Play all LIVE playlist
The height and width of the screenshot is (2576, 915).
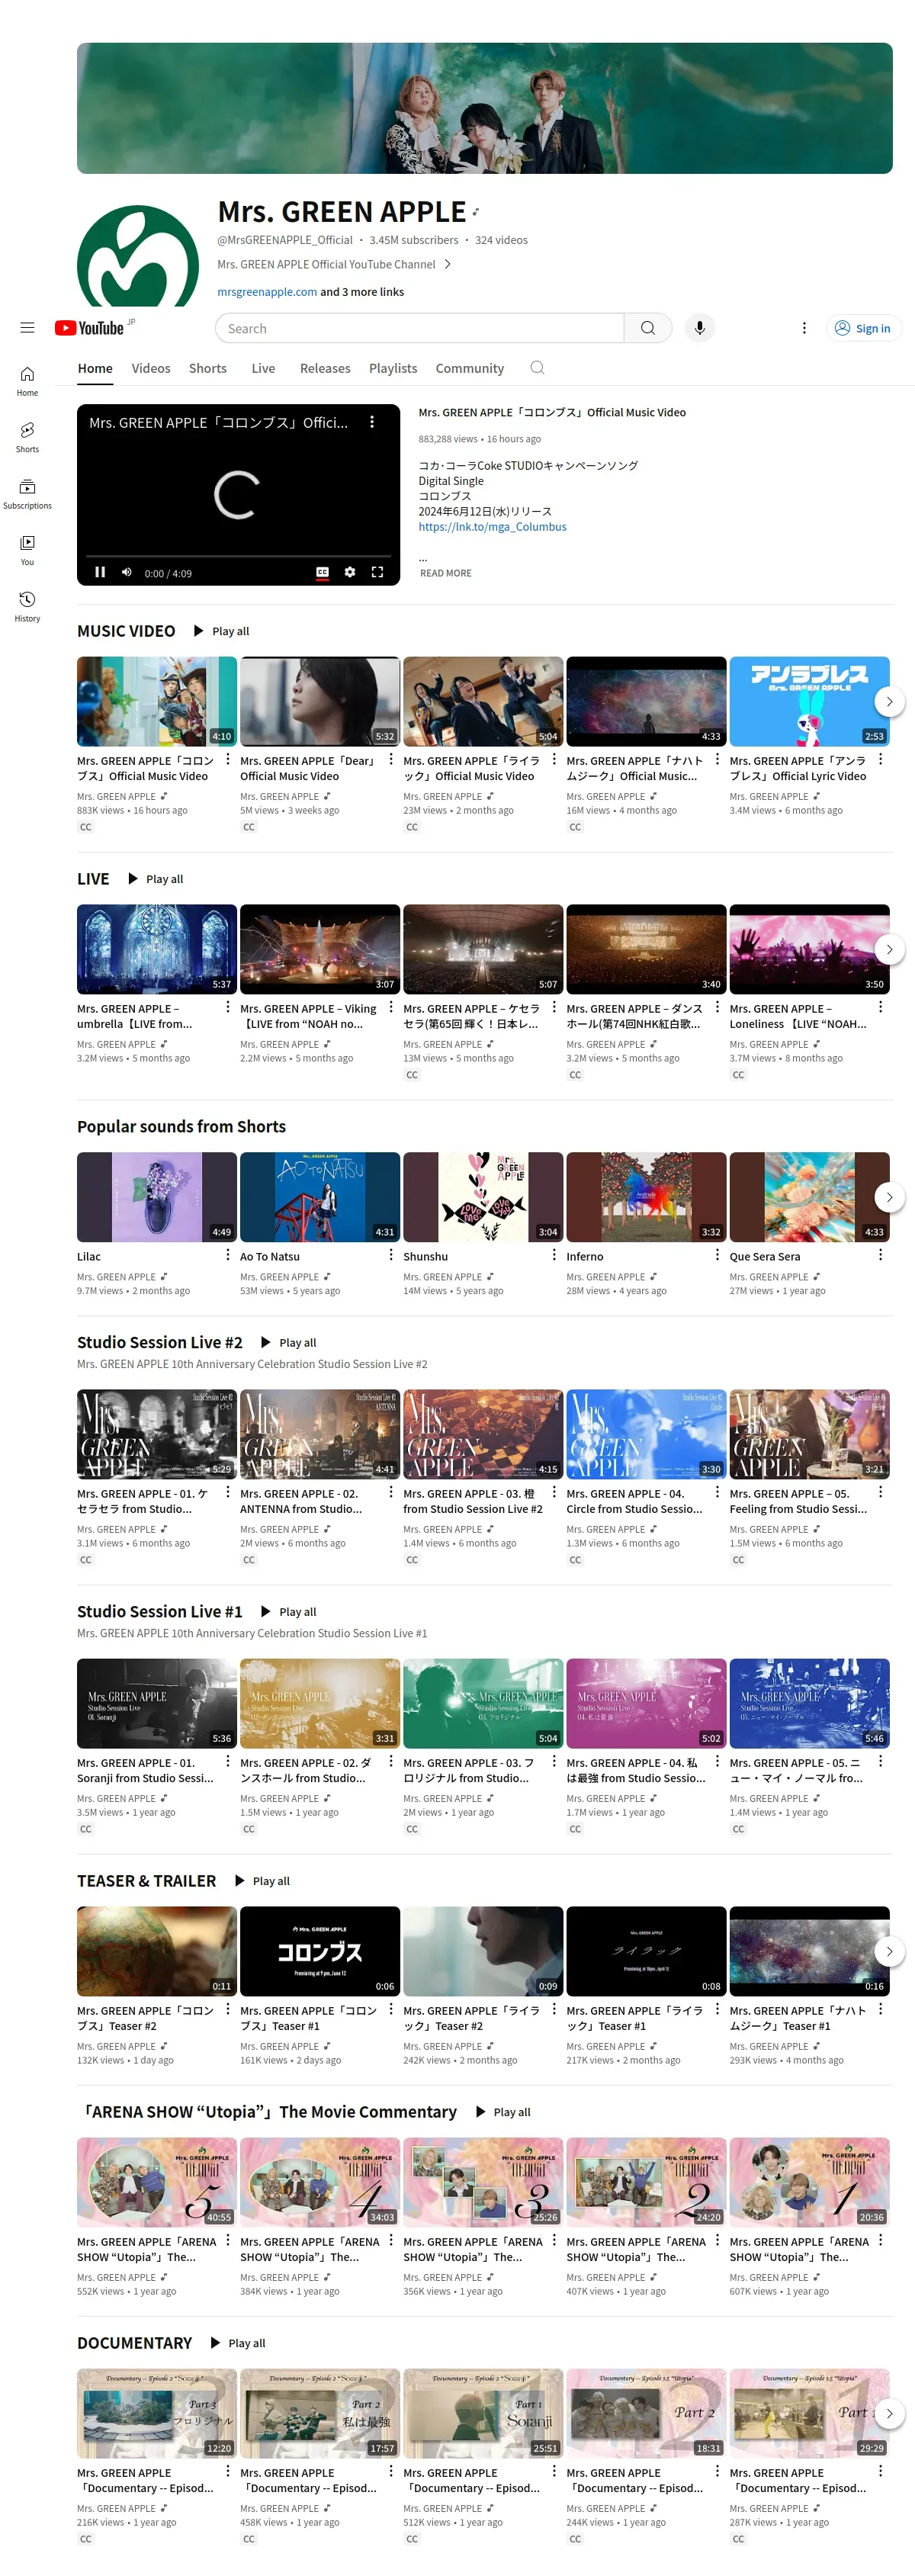tap(155, 879)
